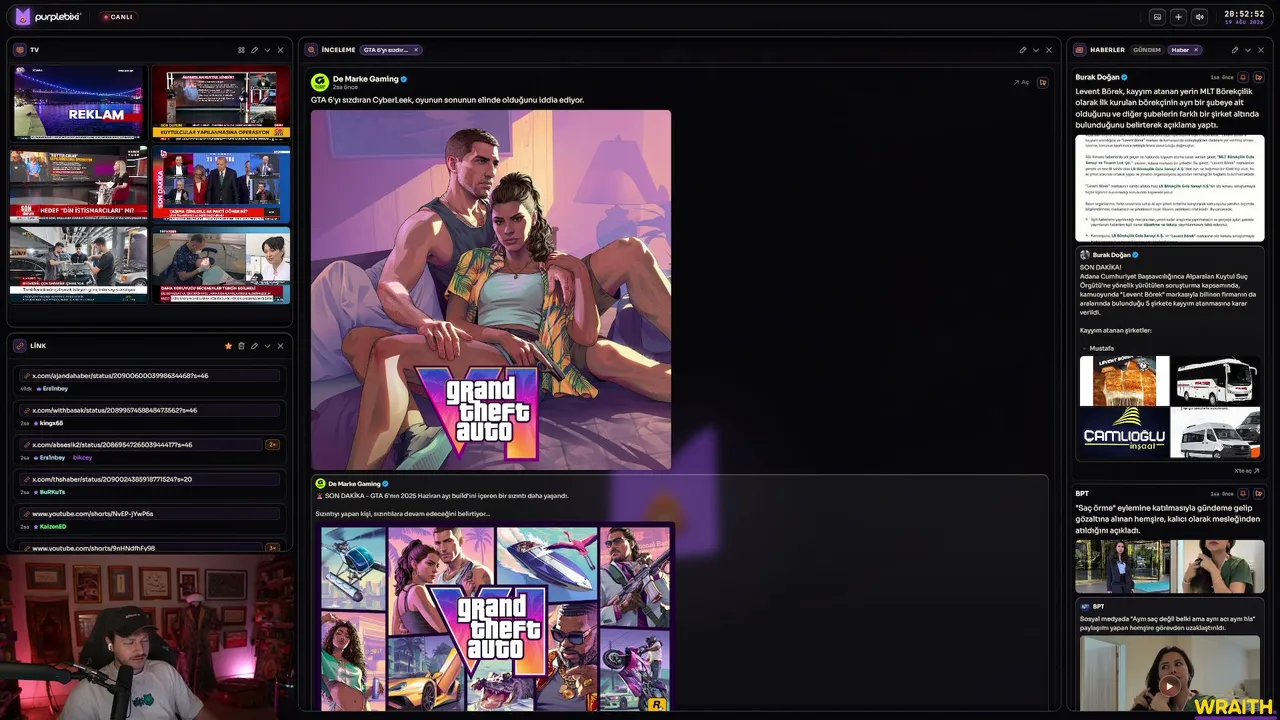The image size is (1280, 720).
Task: Click the TV panel icon
Action: tap(21, 50)
